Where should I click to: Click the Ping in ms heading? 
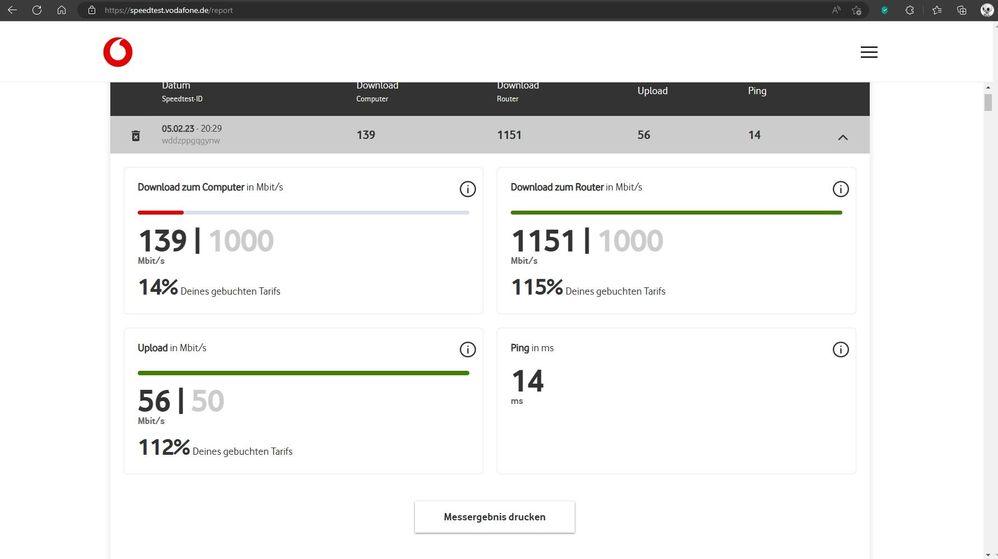point(532,348)
